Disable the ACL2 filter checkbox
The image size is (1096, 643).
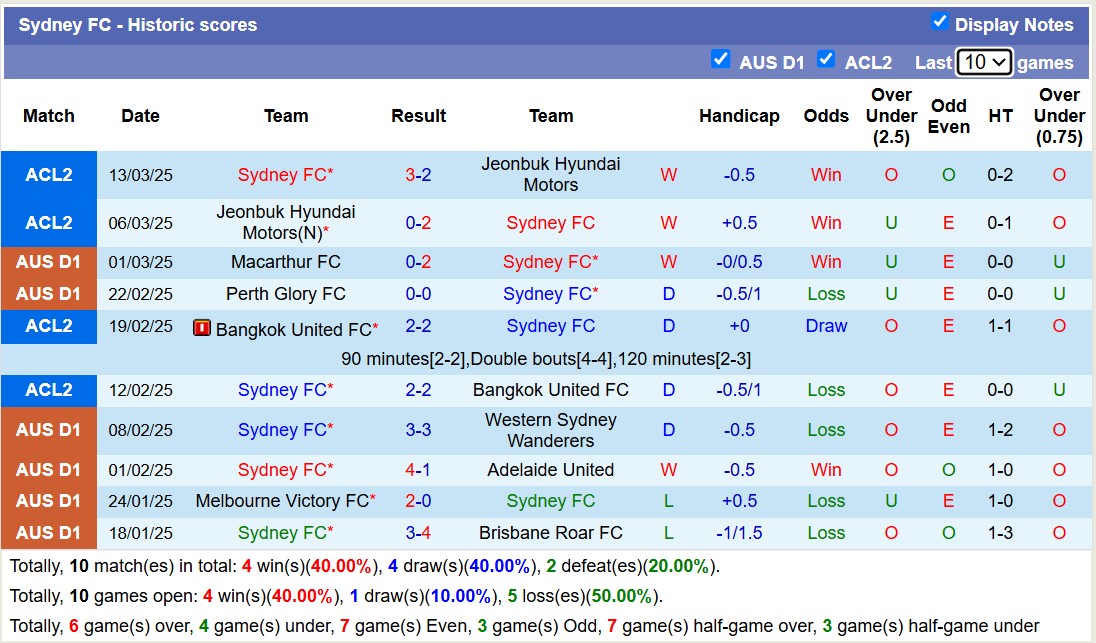(827, 60)
